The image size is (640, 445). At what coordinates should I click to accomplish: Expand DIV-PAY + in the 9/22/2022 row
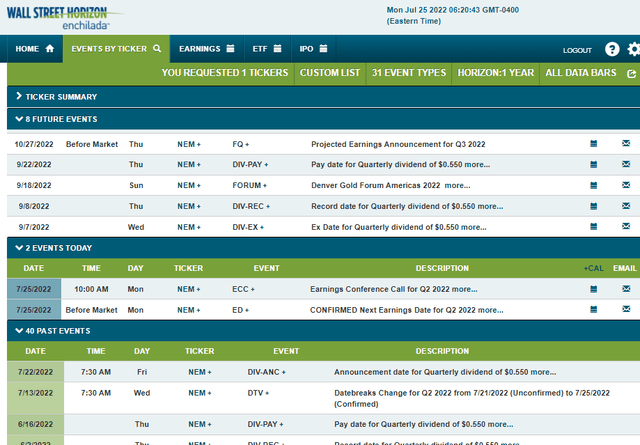[x=250, y=165]
